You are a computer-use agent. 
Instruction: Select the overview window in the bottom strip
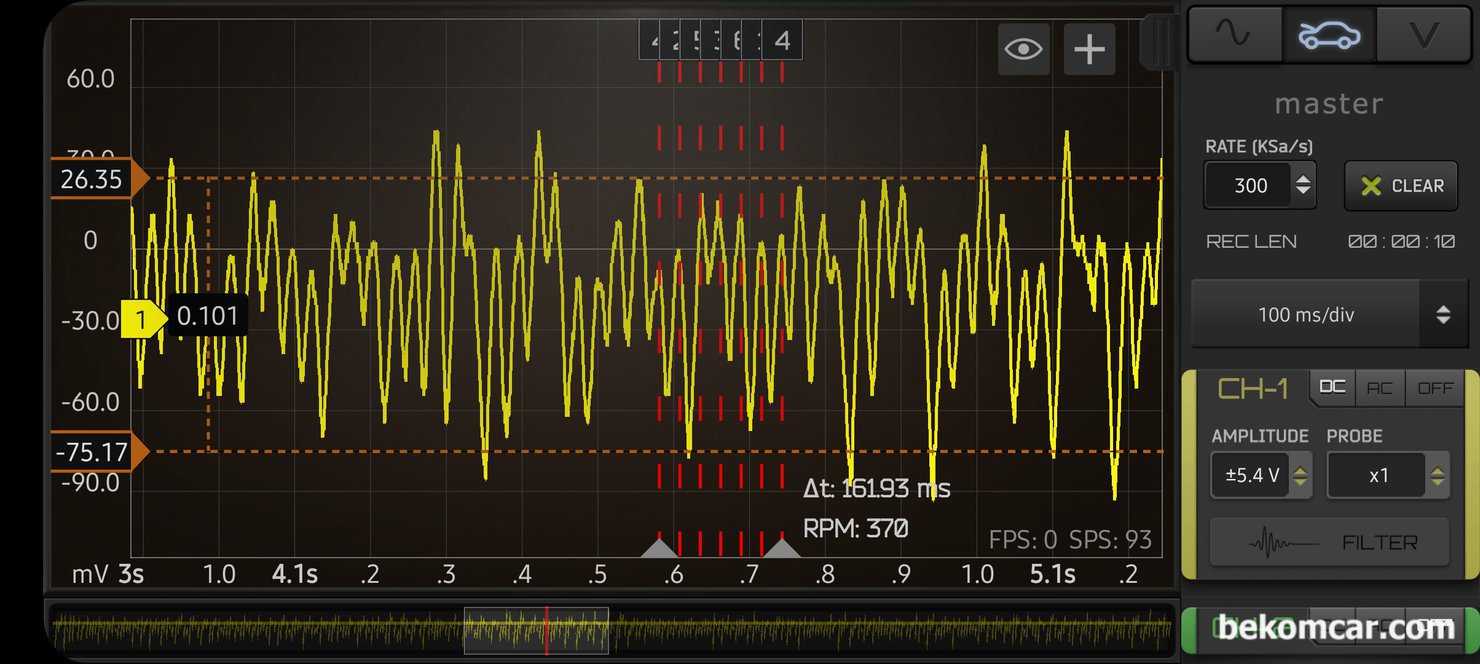(x=536, y=630)
